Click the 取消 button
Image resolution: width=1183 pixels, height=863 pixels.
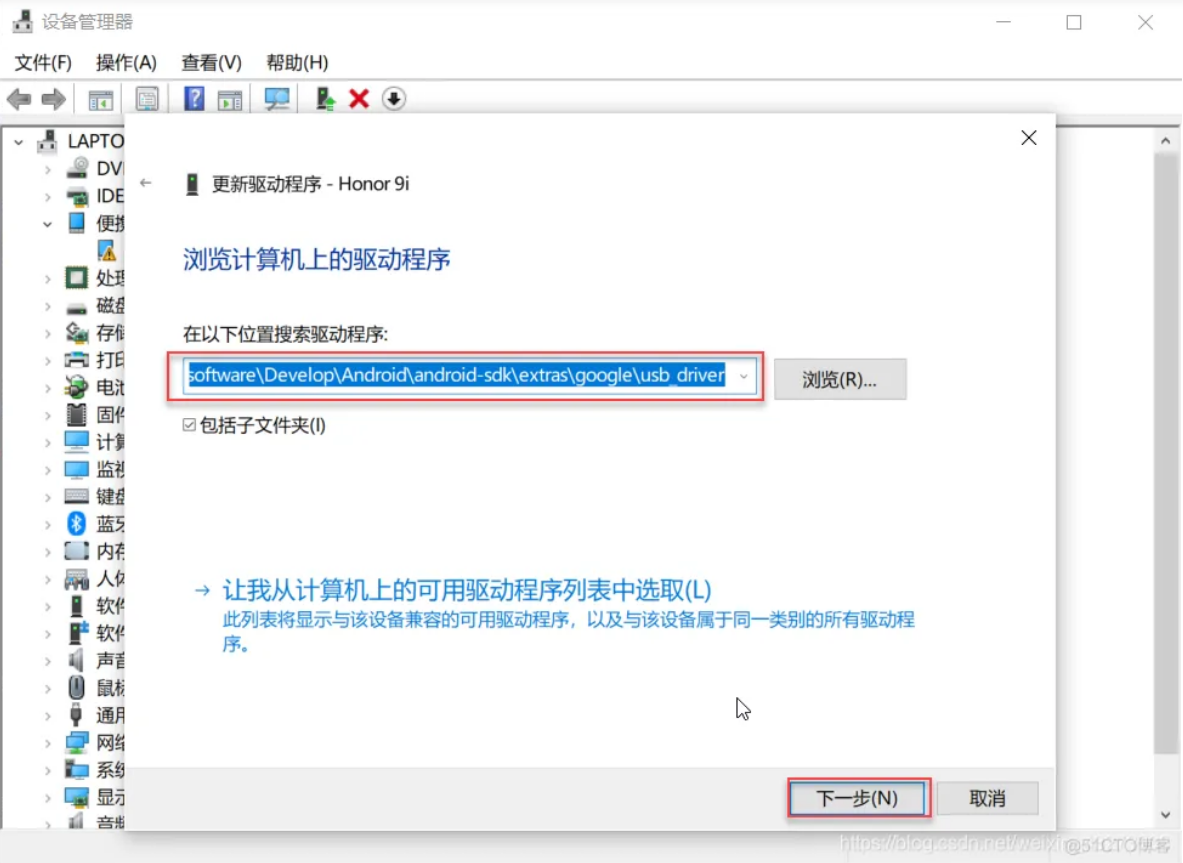click(x=987, y=799)
